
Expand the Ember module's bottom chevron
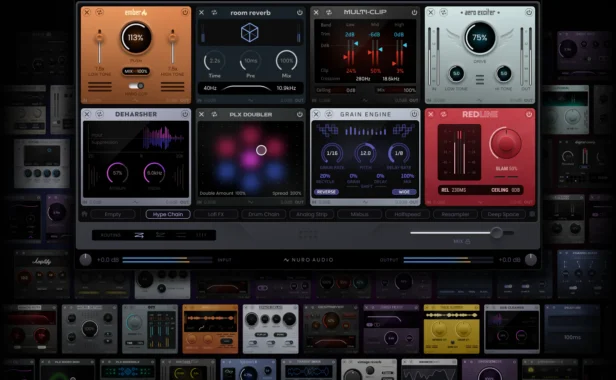coord(136,101)
